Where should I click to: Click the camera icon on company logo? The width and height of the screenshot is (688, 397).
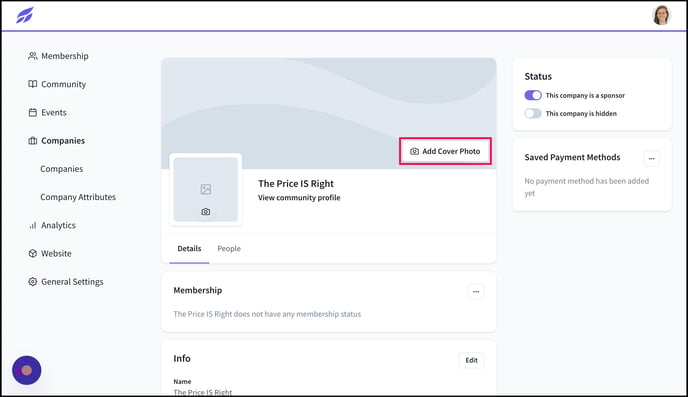[x=206, y=212]
